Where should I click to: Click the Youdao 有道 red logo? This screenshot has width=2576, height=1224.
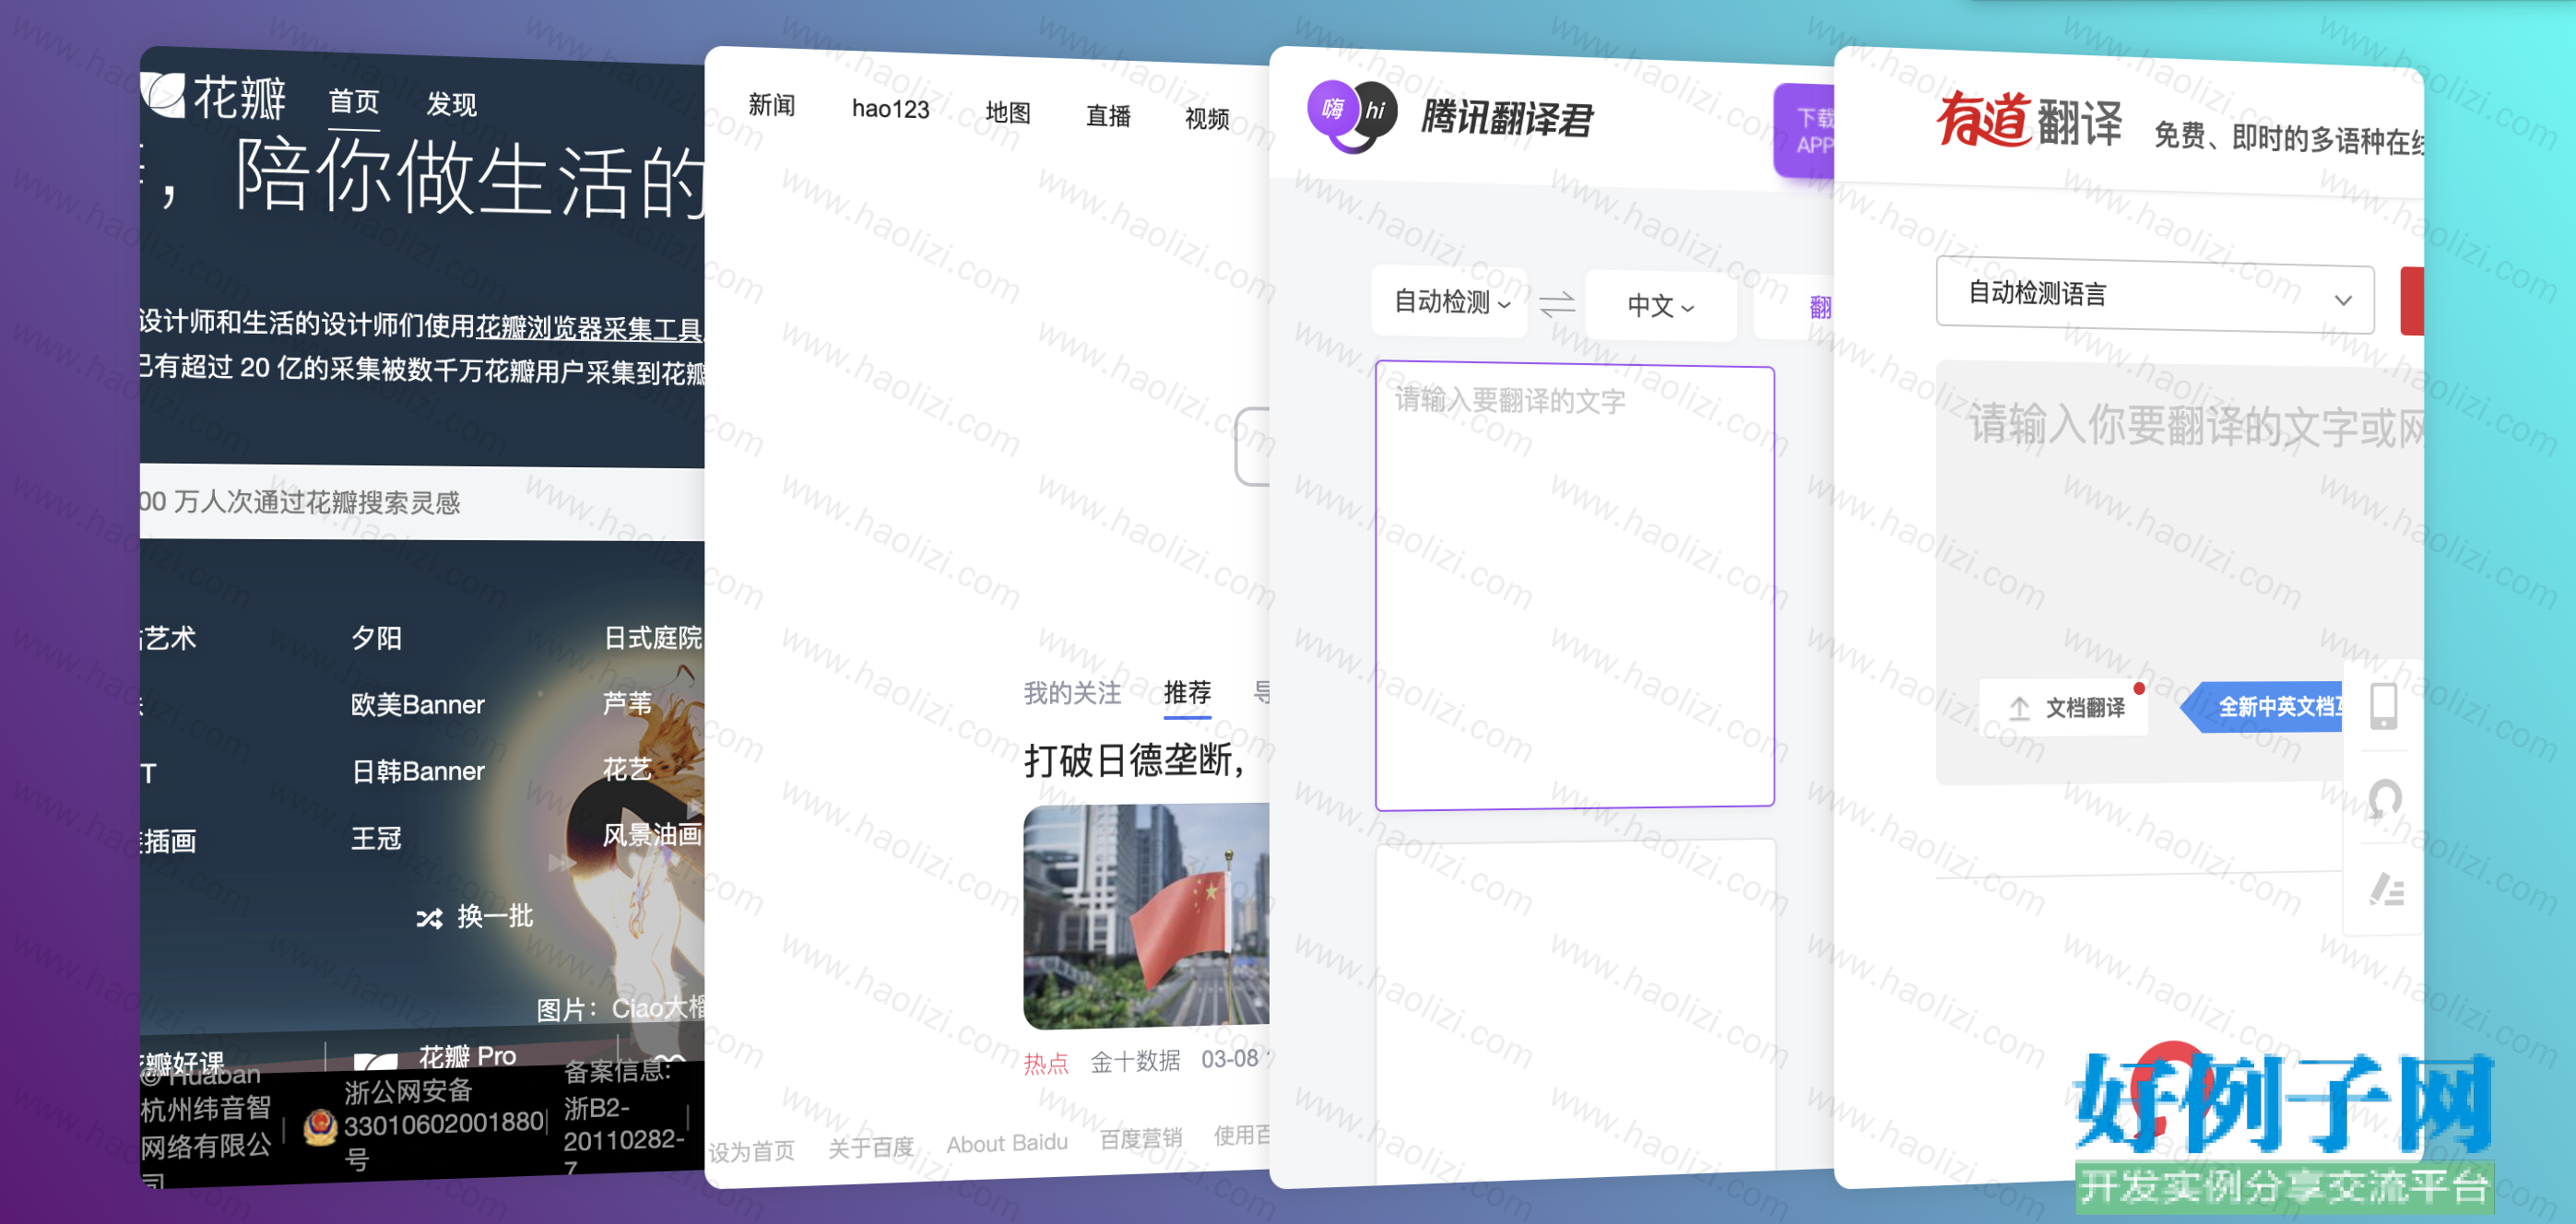(x=1983, y=119)
